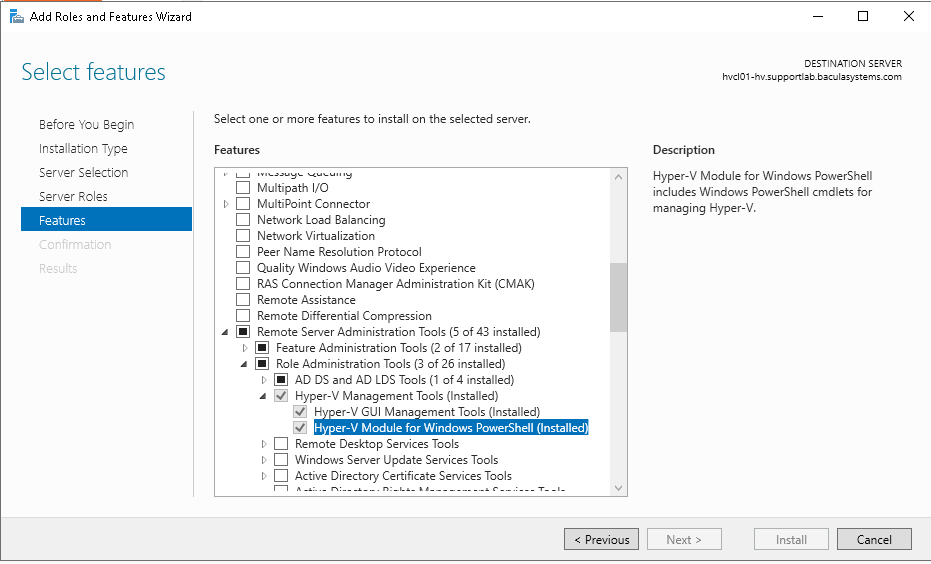Viewport: 931px width, 564px height.
Task: Select Remote Server Administration Tools label
Action: [399, 332]
